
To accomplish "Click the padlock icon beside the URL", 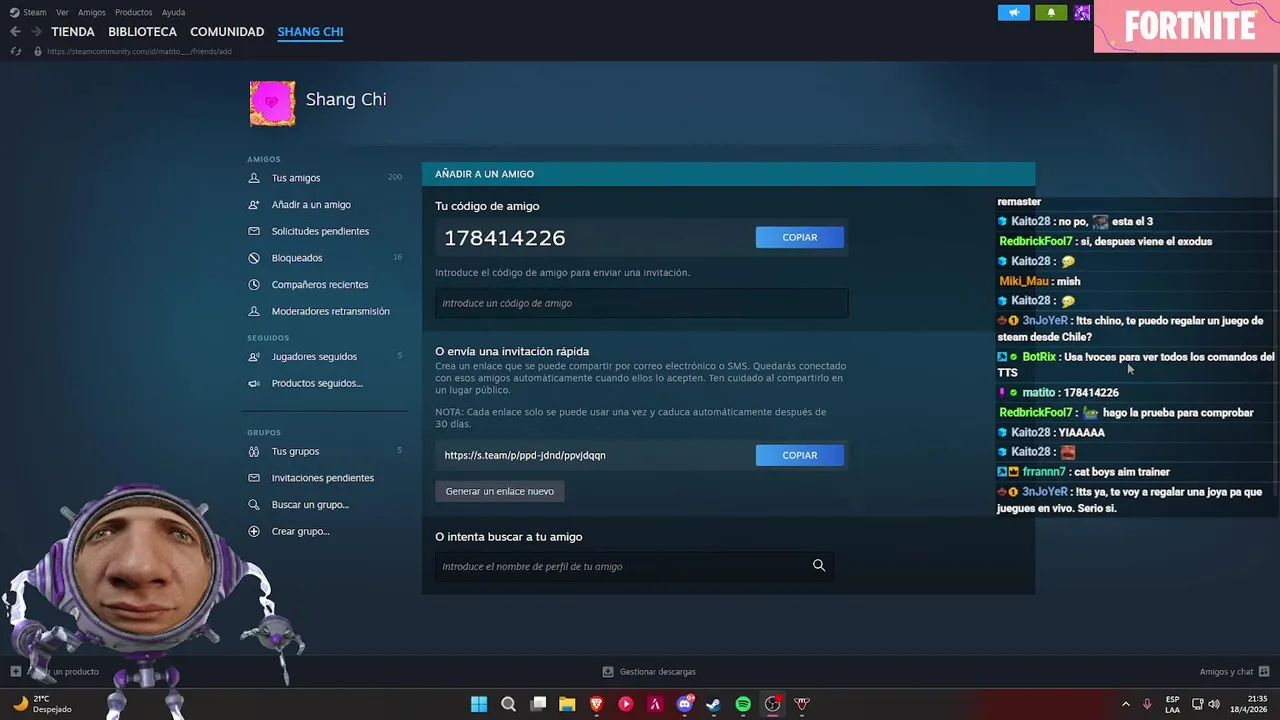I will pos(38,51).
